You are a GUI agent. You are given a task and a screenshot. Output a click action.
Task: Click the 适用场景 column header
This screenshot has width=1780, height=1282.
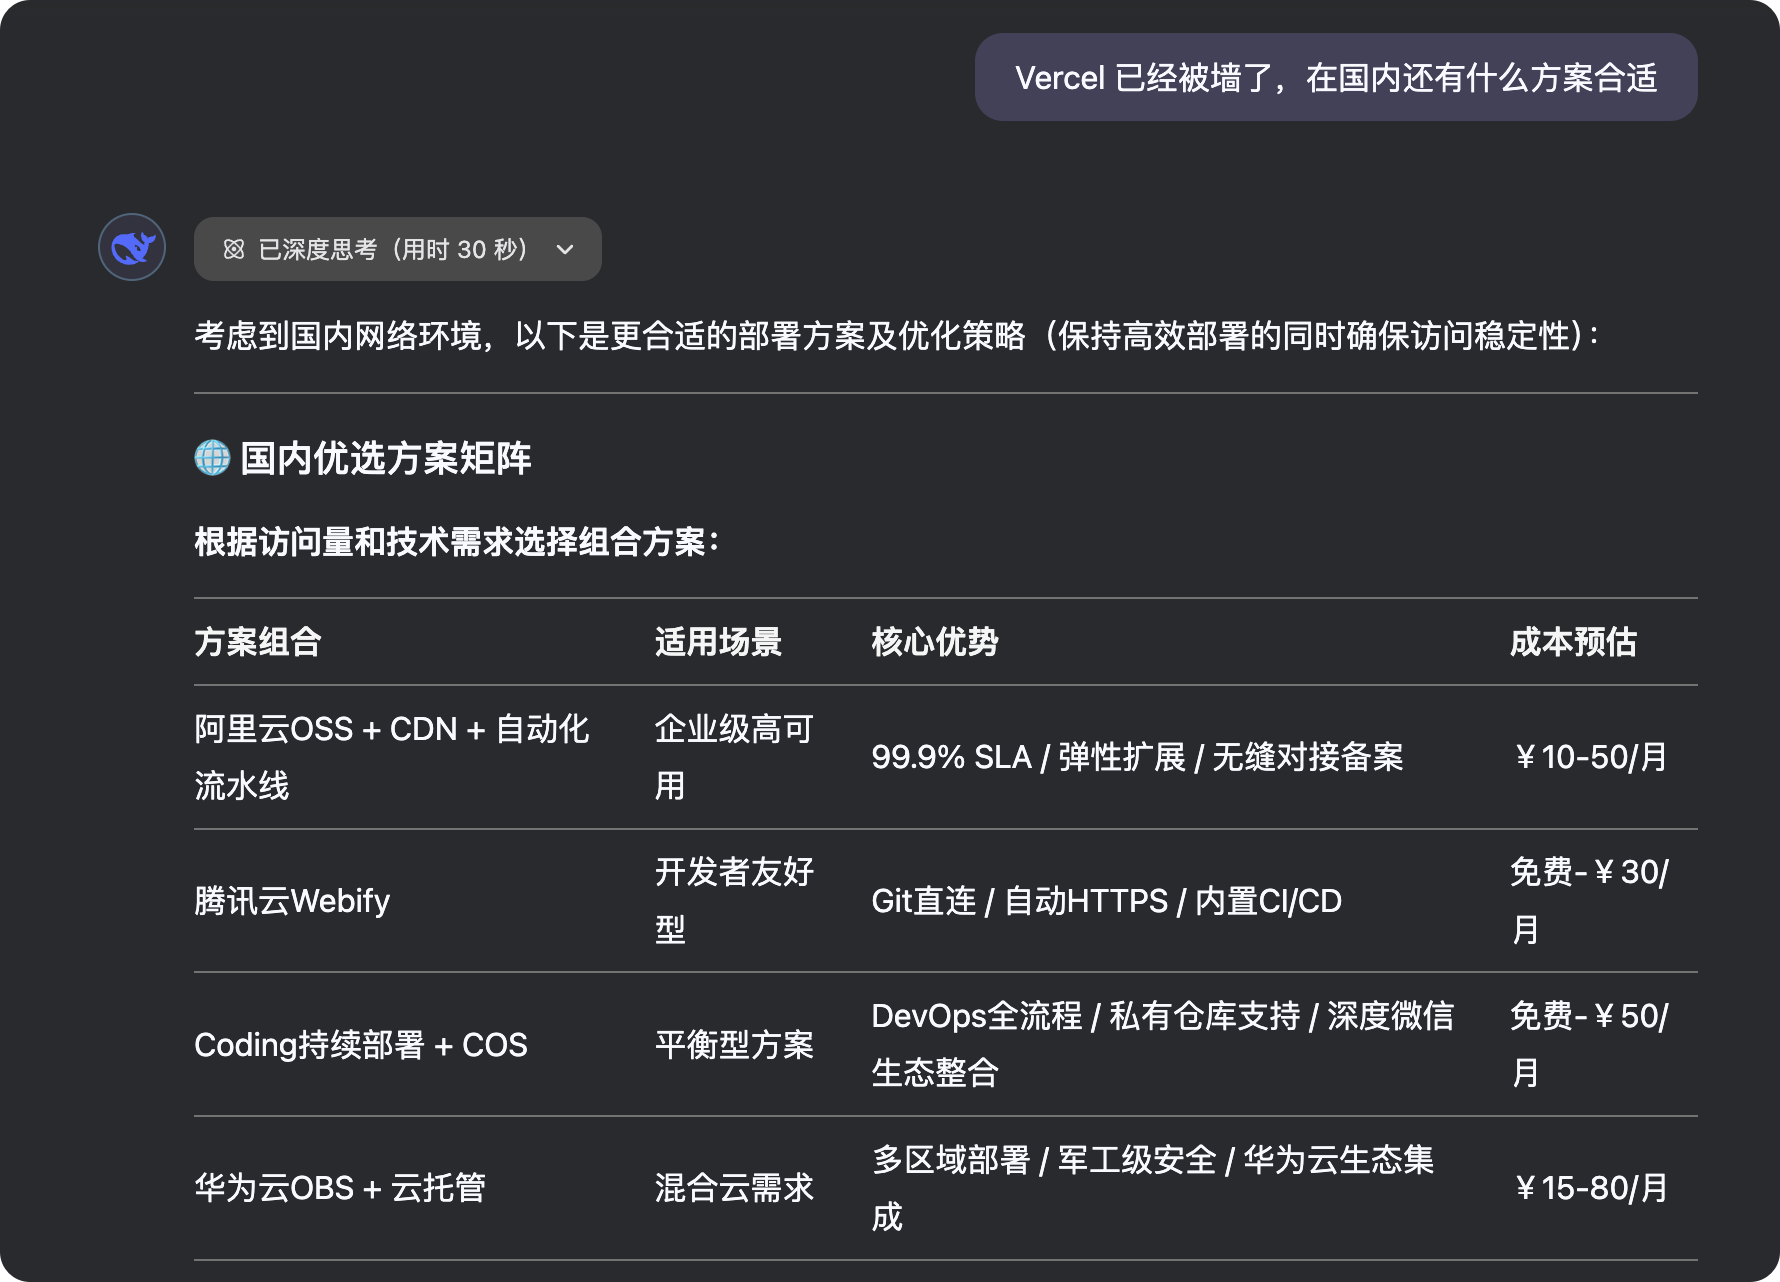pyautogui.click(x=718, y=642)
